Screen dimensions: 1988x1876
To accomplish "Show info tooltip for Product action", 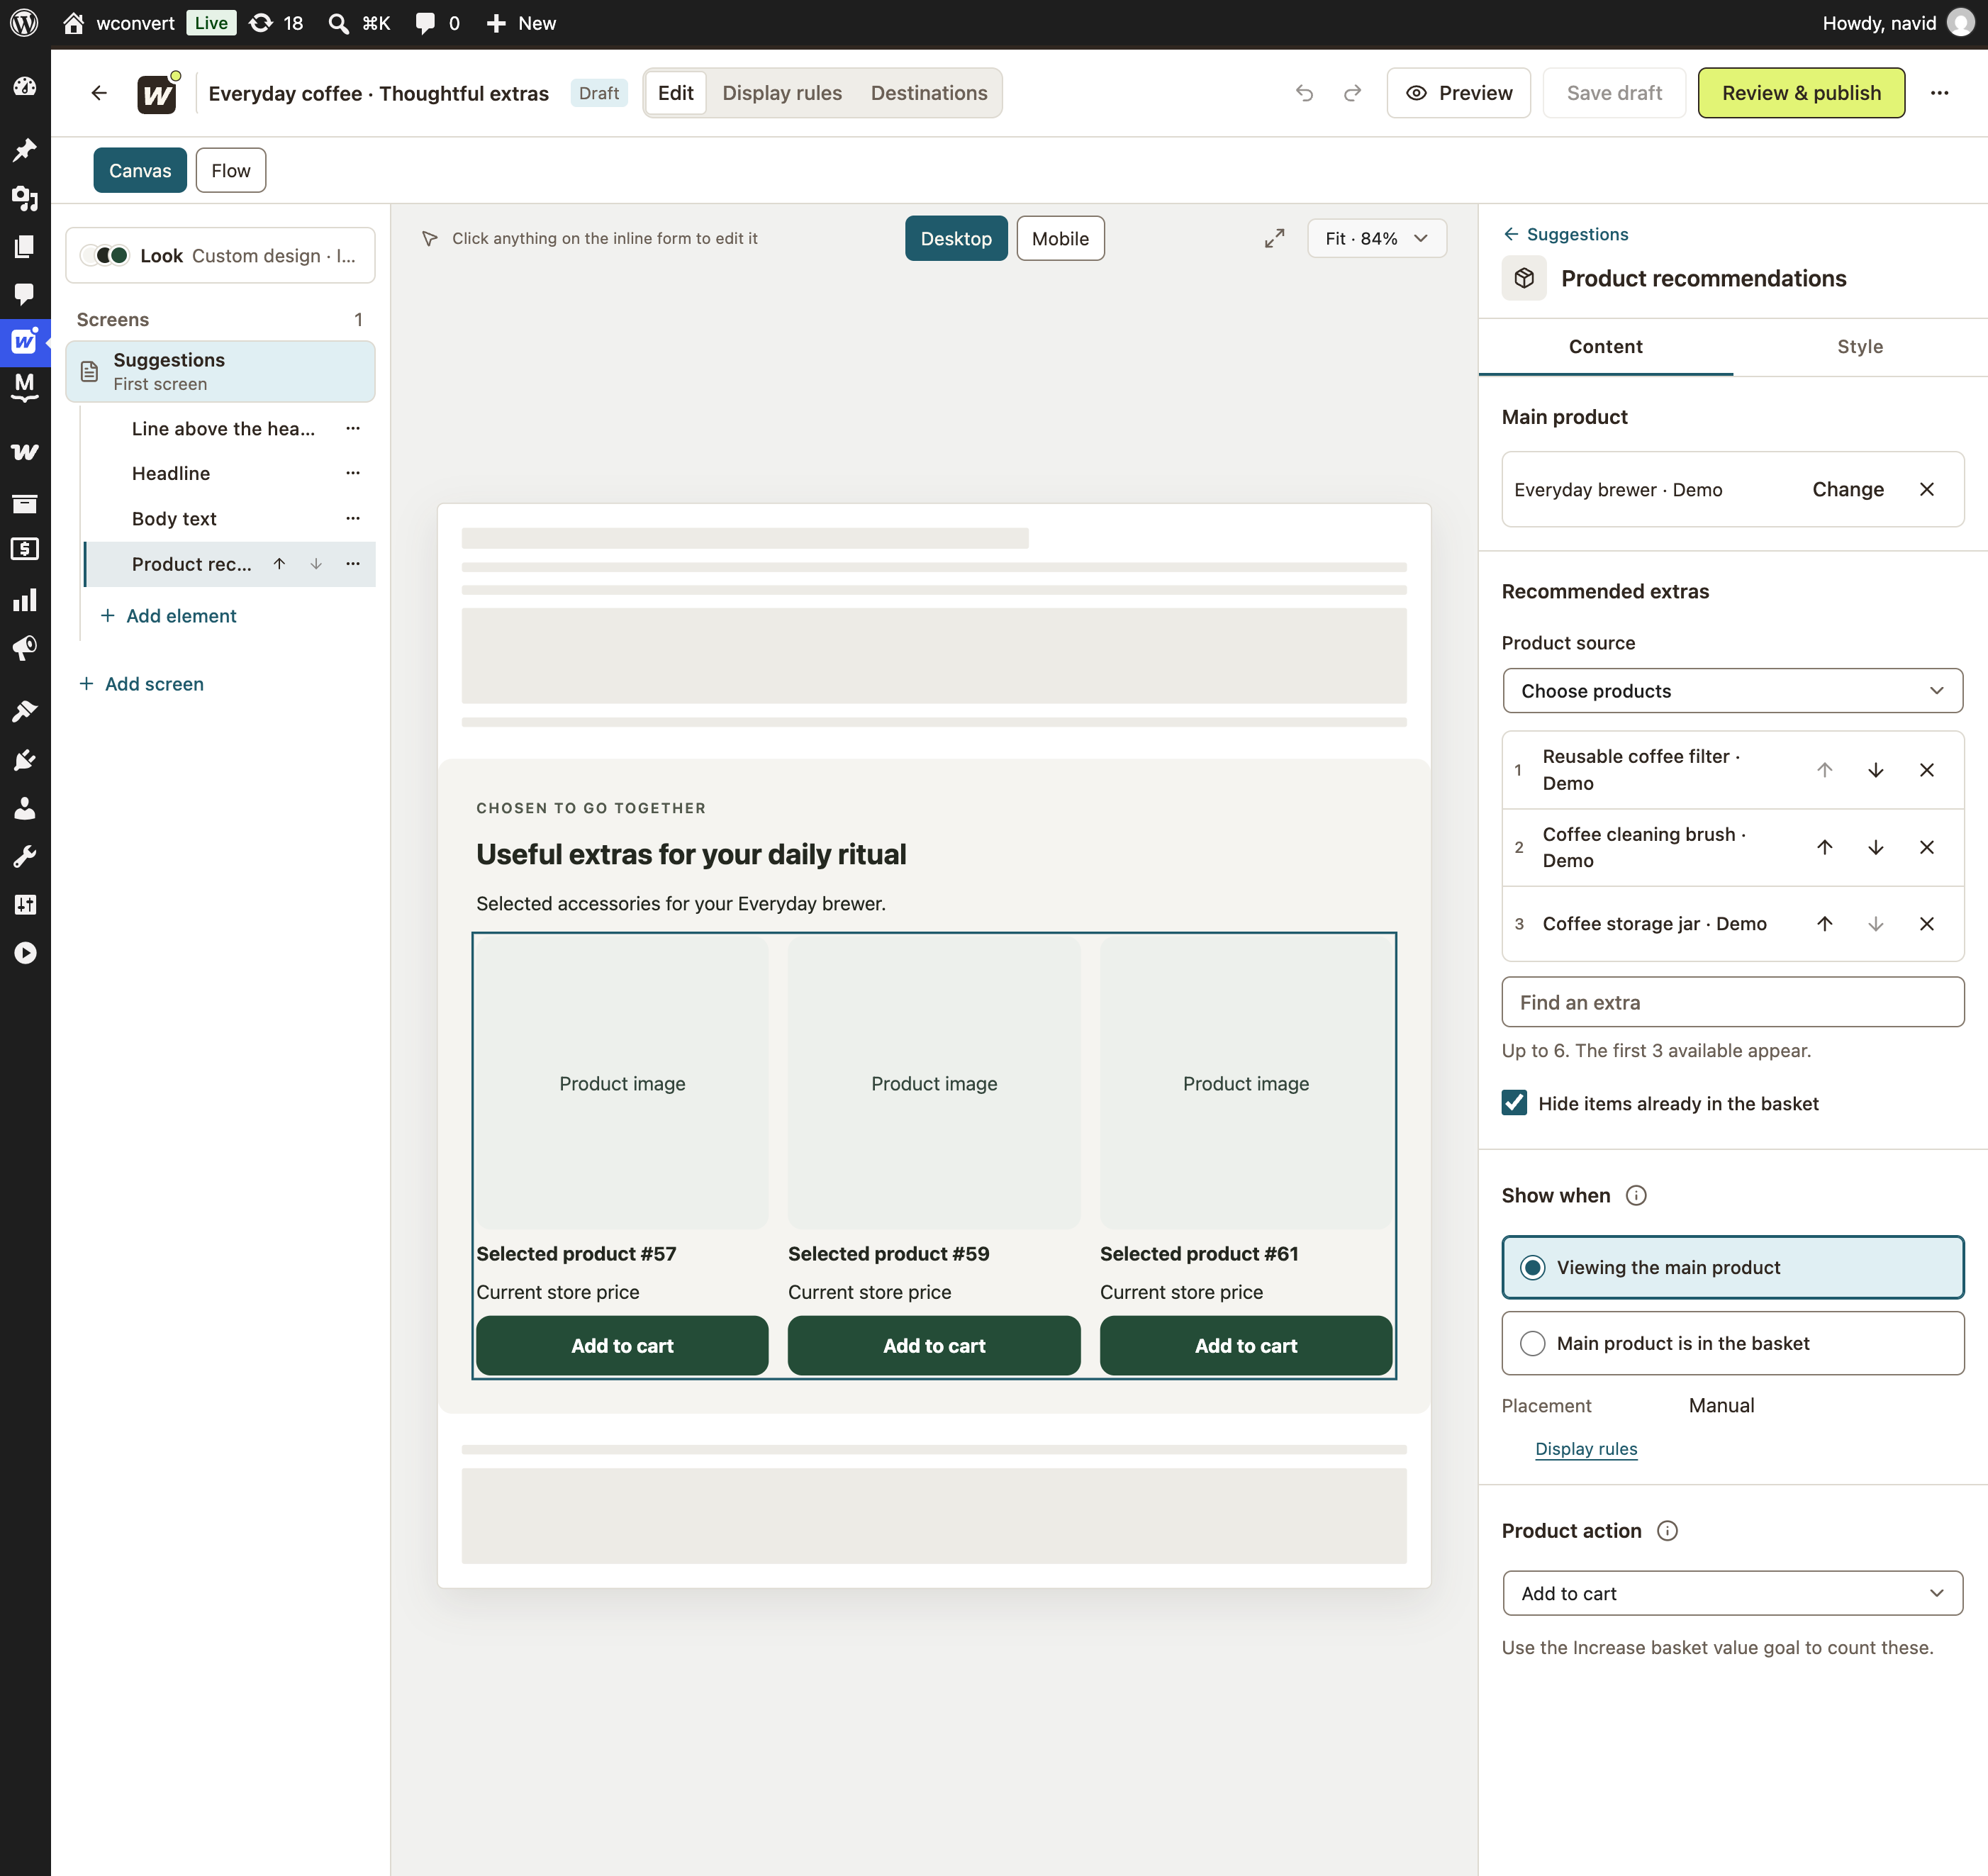I will (1667, 1531).
